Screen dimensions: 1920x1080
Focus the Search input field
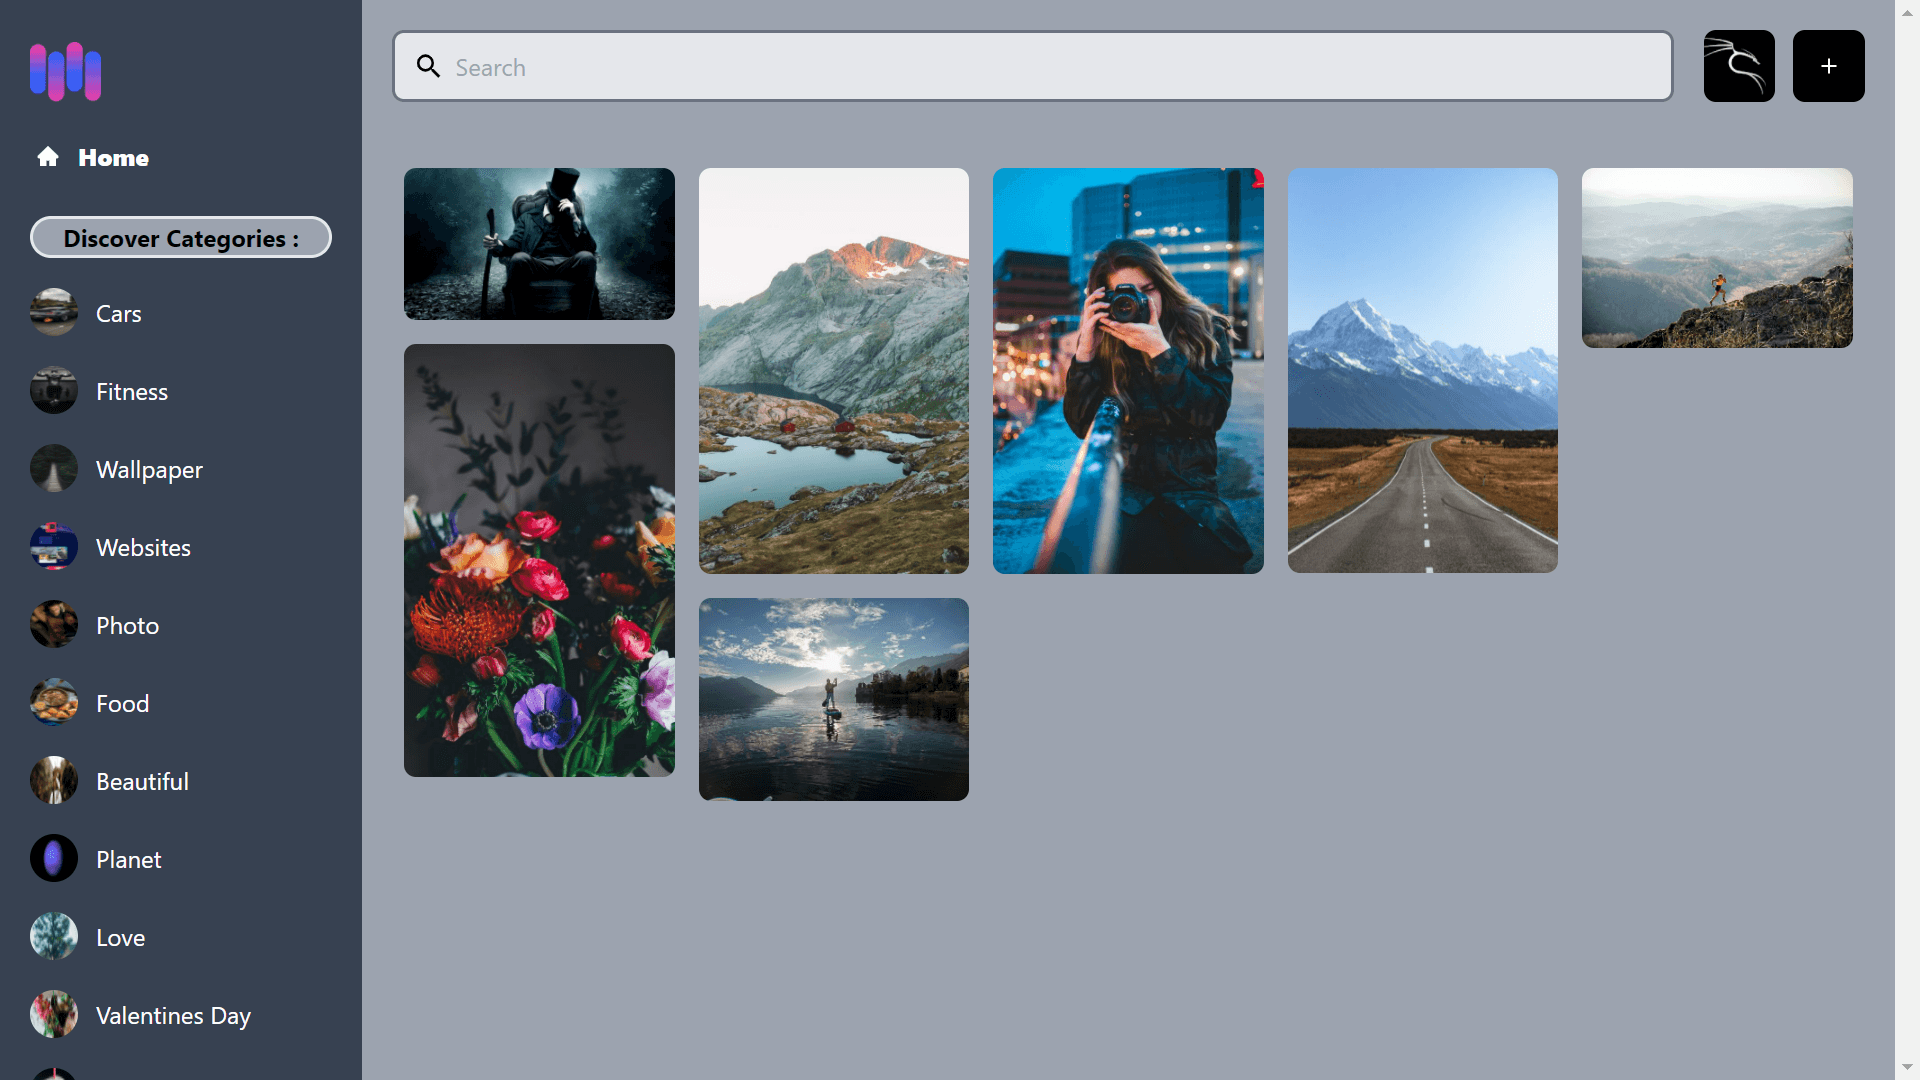pyautogui.click(x=1032, y=66)
